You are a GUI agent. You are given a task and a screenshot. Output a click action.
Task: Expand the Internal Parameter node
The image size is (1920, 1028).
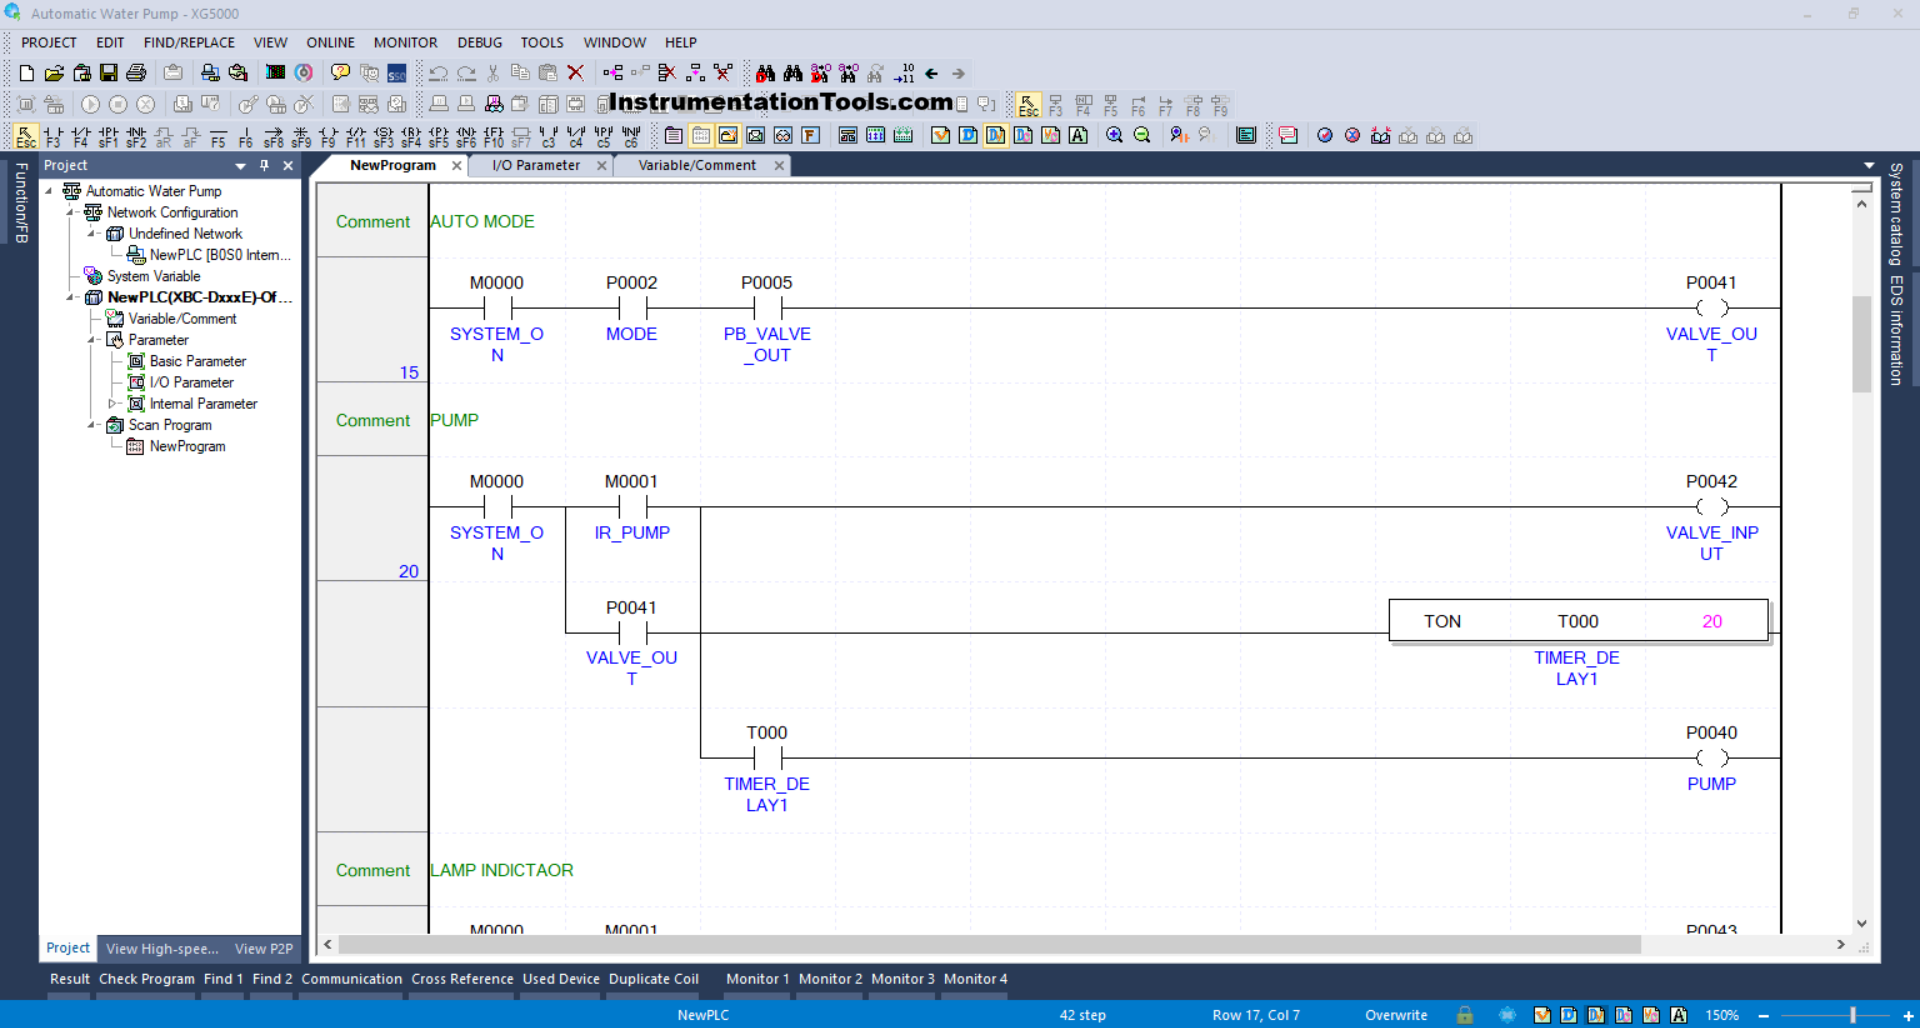112,404
